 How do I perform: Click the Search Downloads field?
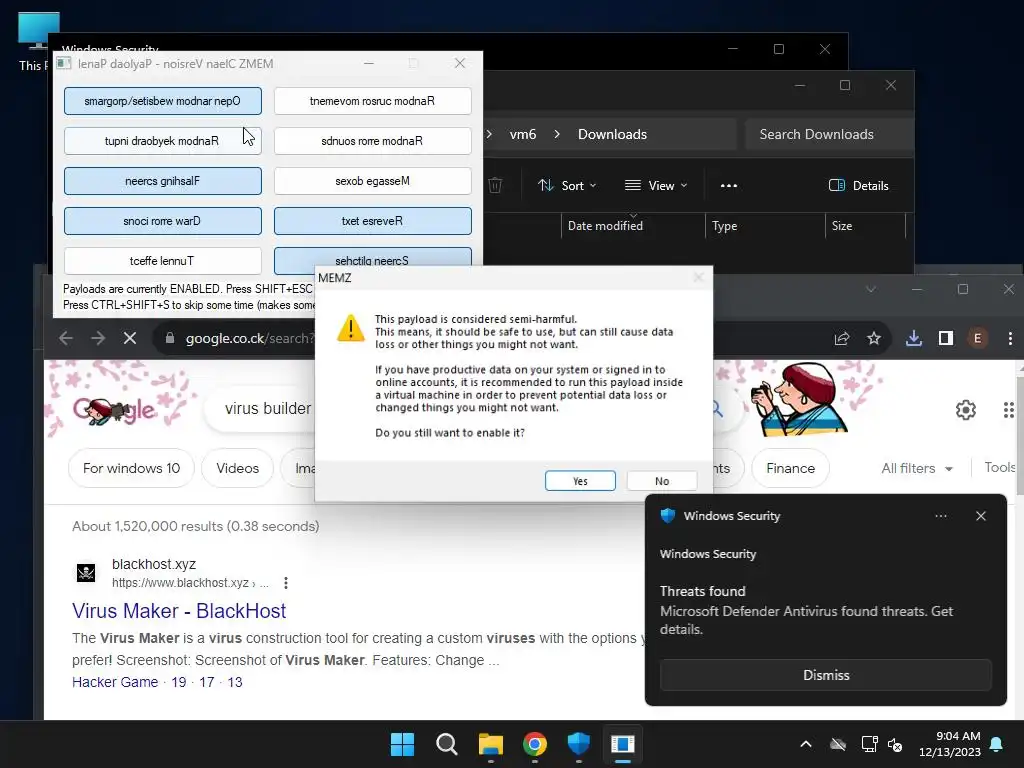pyautogui.click(x=829, y=134)
